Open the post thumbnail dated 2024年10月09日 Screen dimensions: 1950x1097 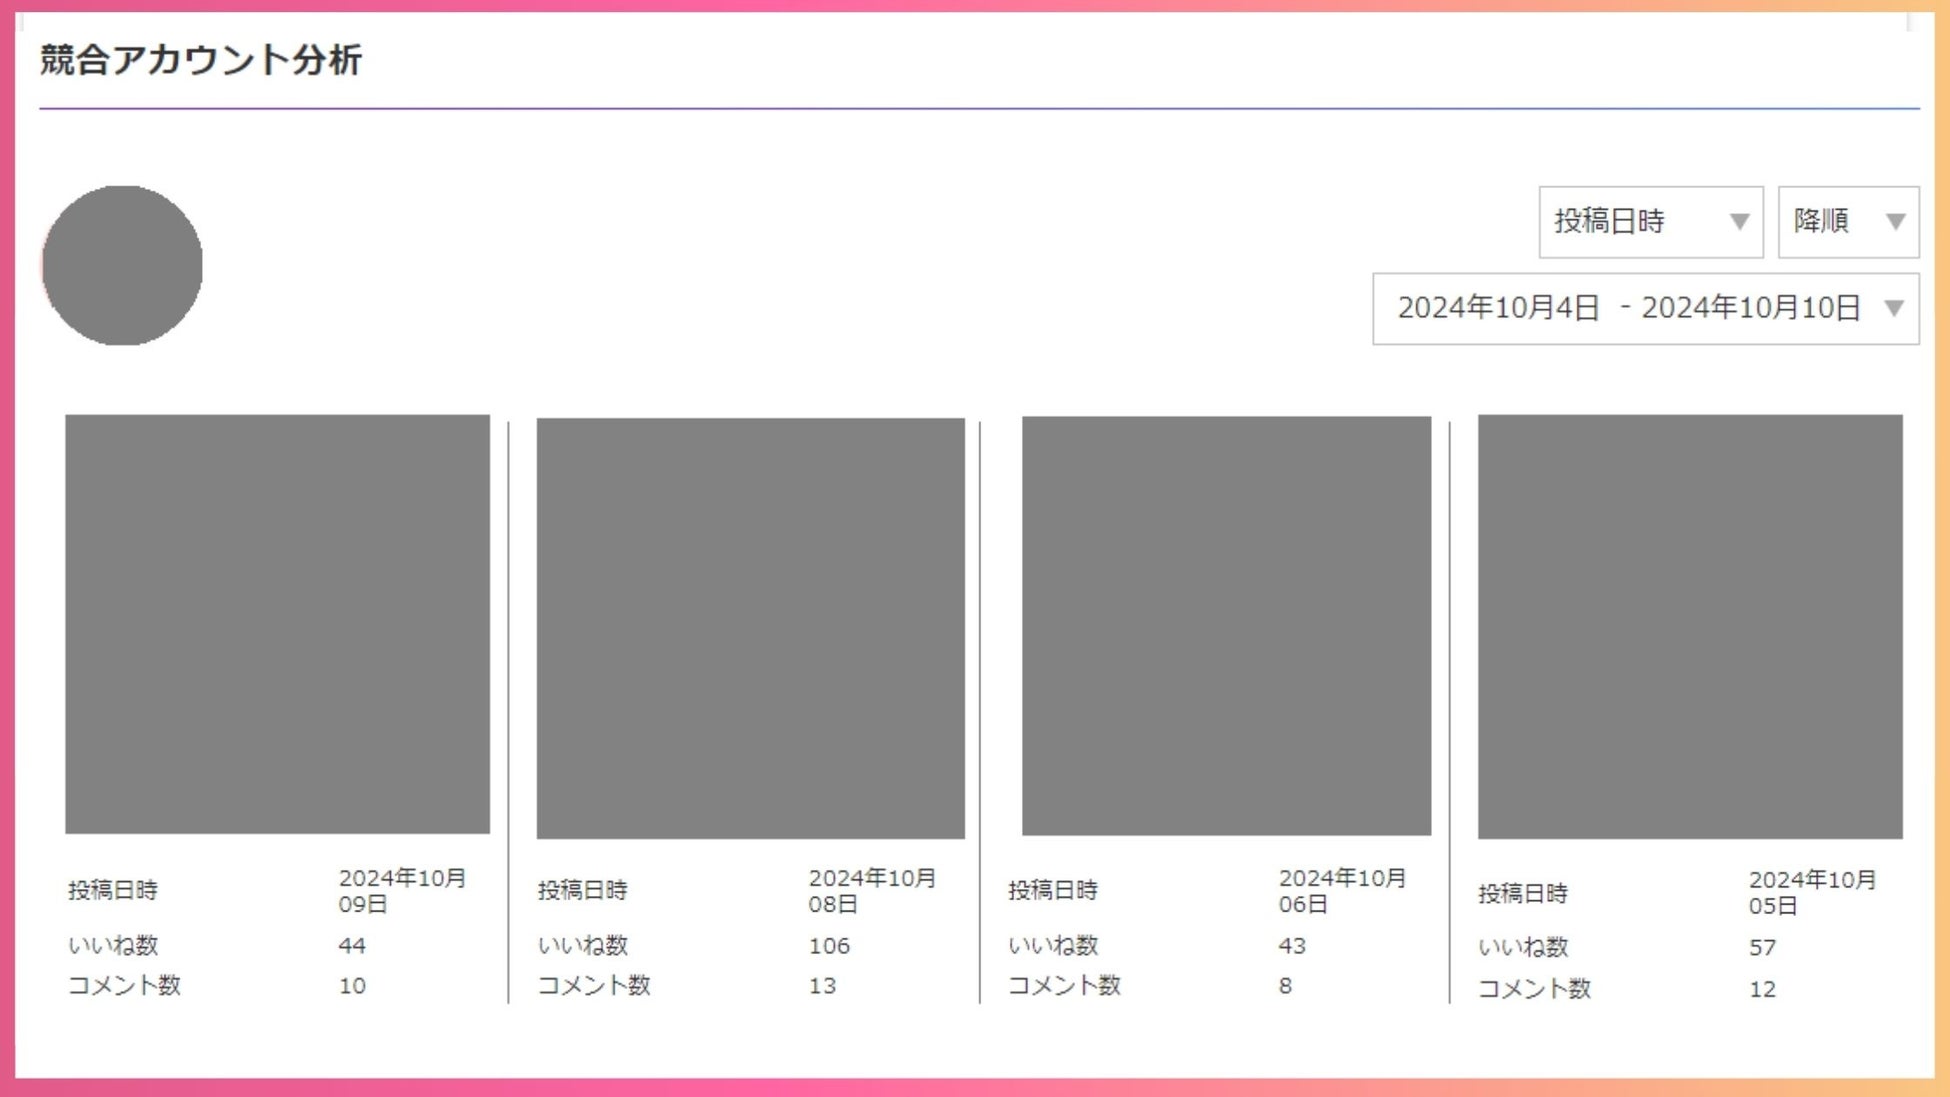(277, 624)
